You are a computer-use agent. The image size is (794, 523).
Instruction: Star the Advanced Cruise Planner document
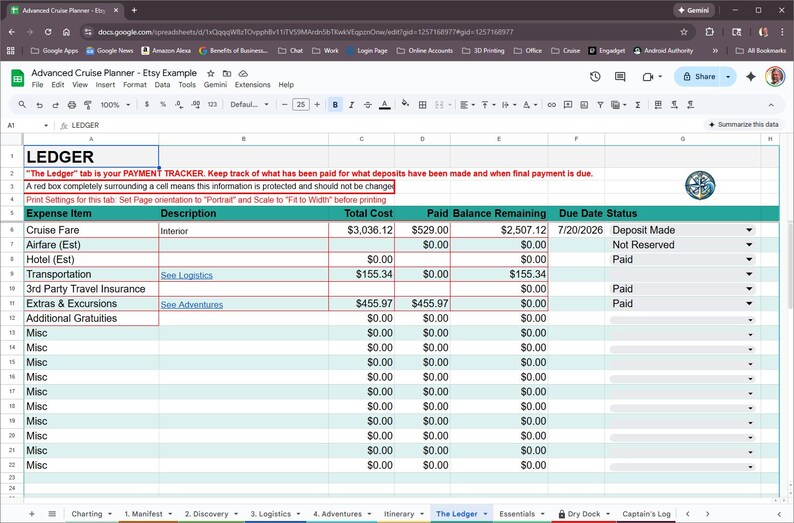point(211,73)
